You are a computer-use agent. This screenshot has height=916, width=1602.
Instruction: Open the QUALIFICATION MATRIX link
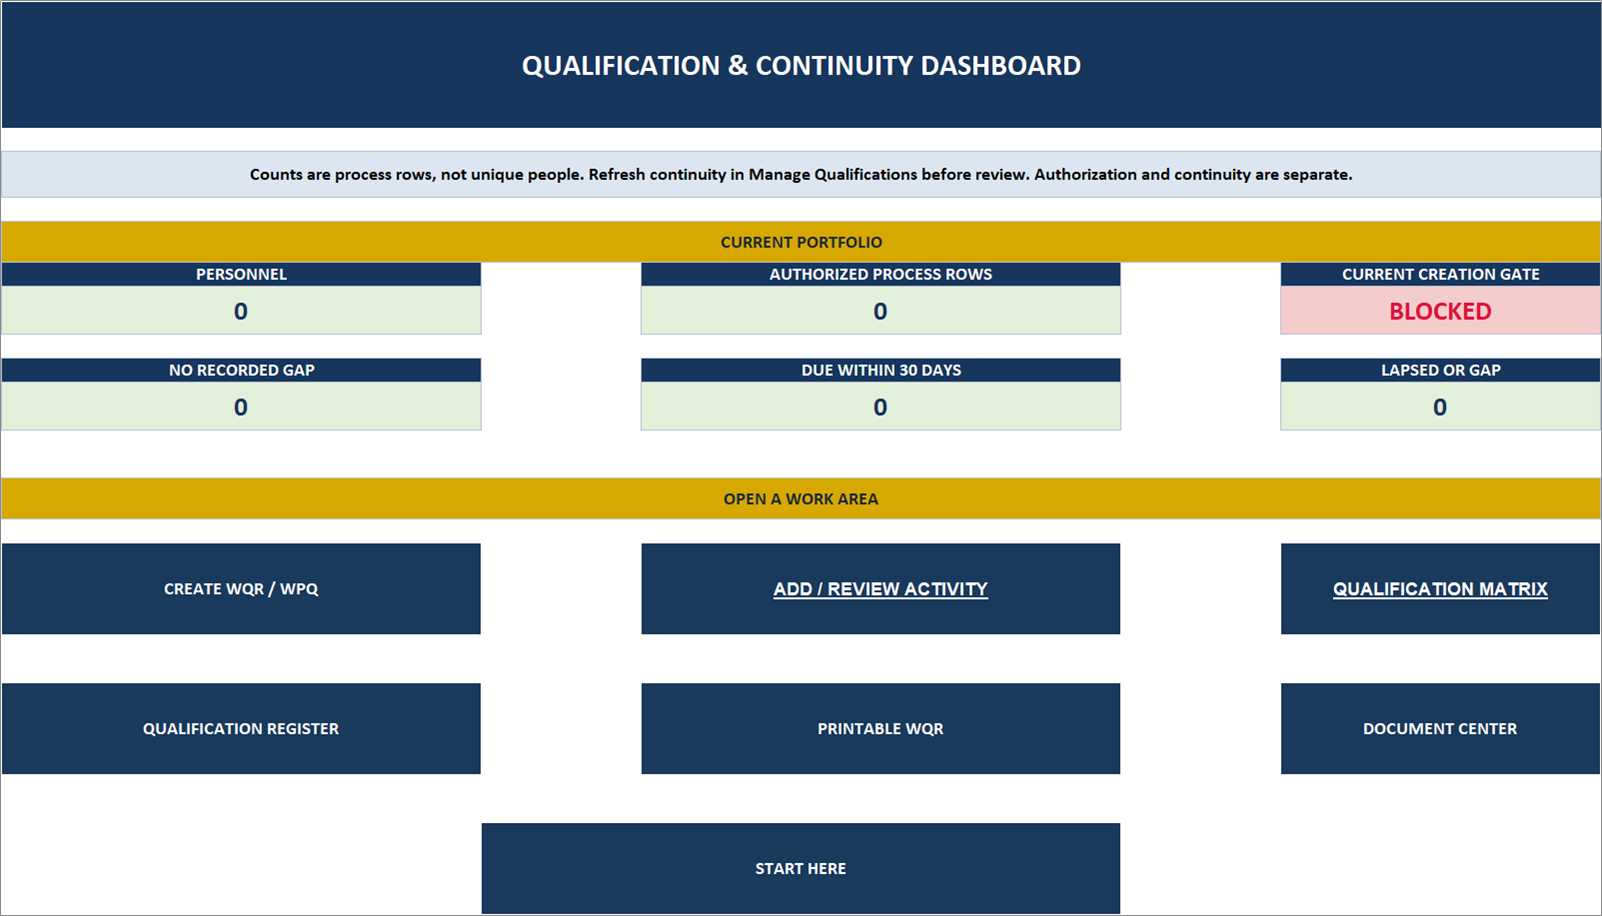(x=1440, y=589)
